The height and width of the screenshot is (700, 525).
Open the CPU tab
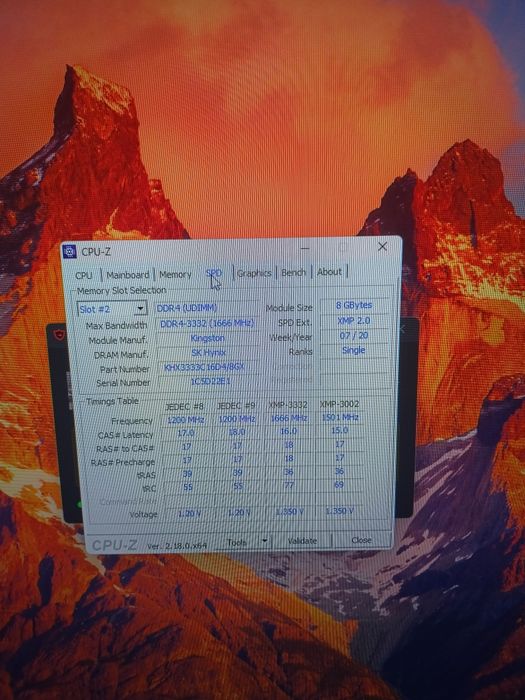coord(84,275)
